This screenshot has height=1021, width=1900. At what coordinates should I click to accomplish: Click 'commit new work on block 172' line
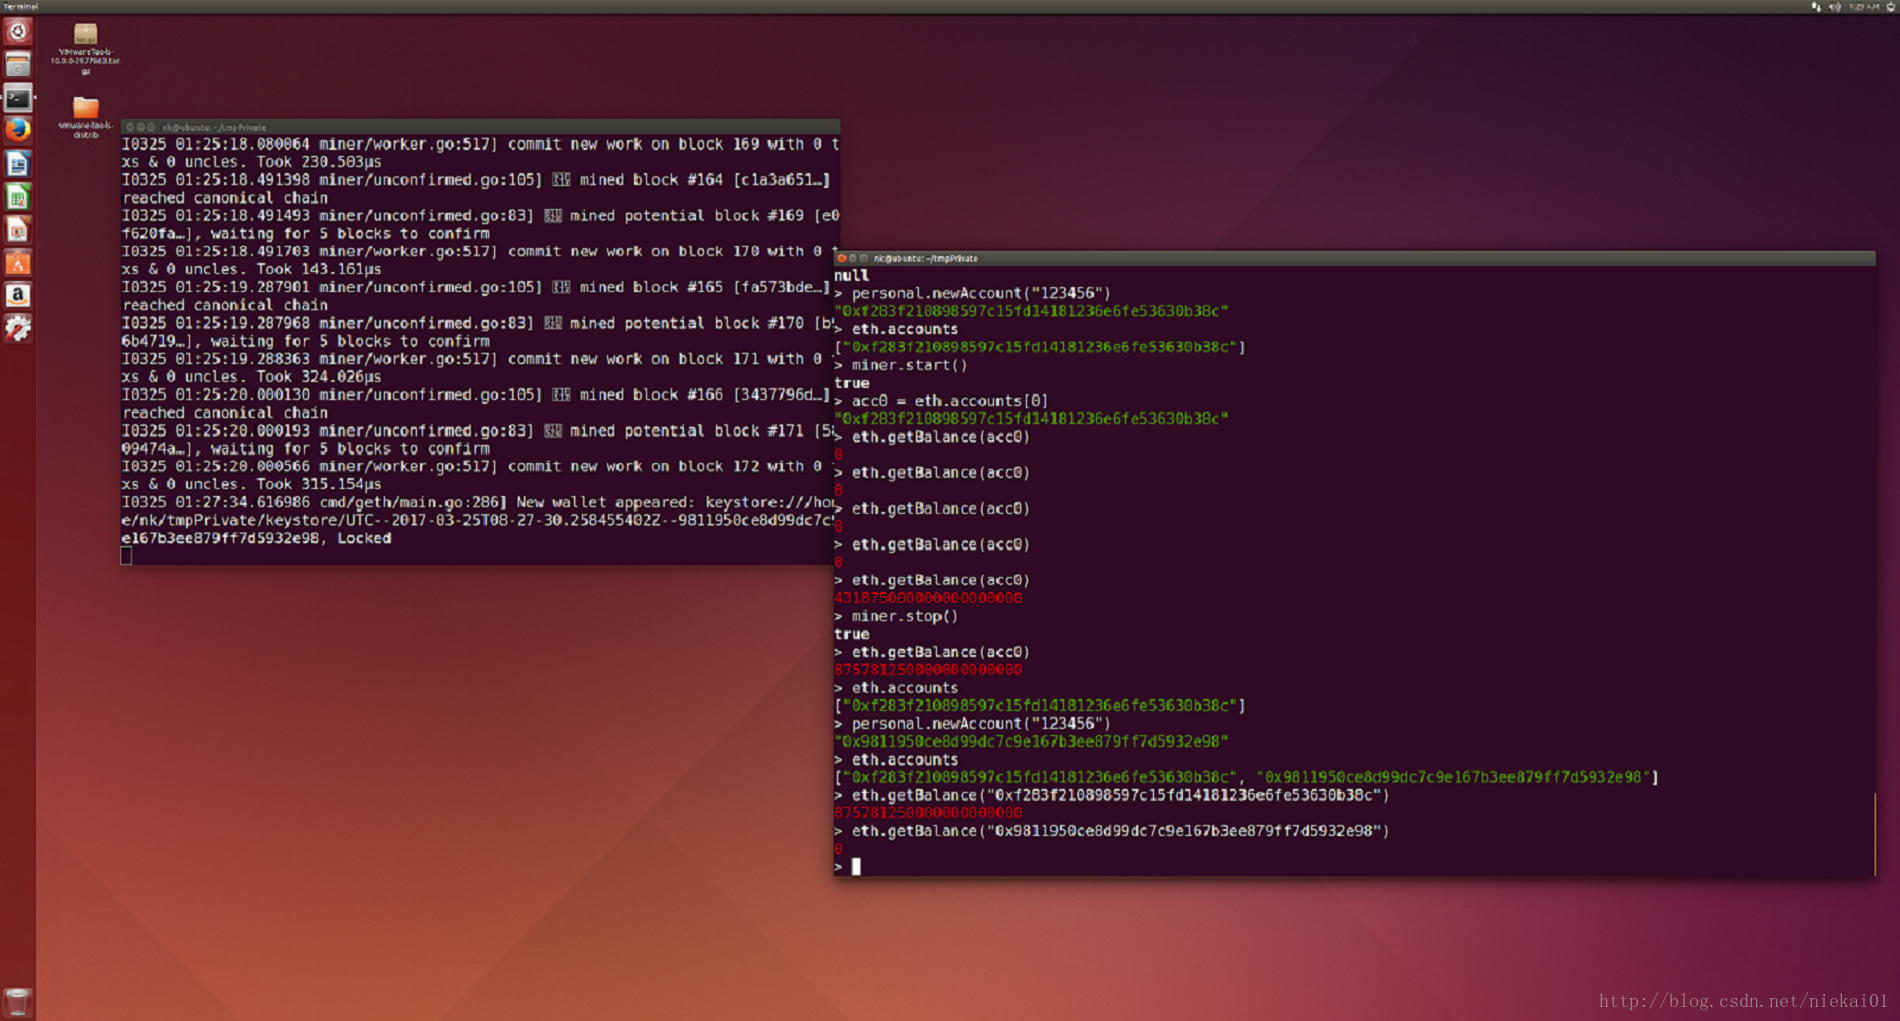[x=480, y=467]
